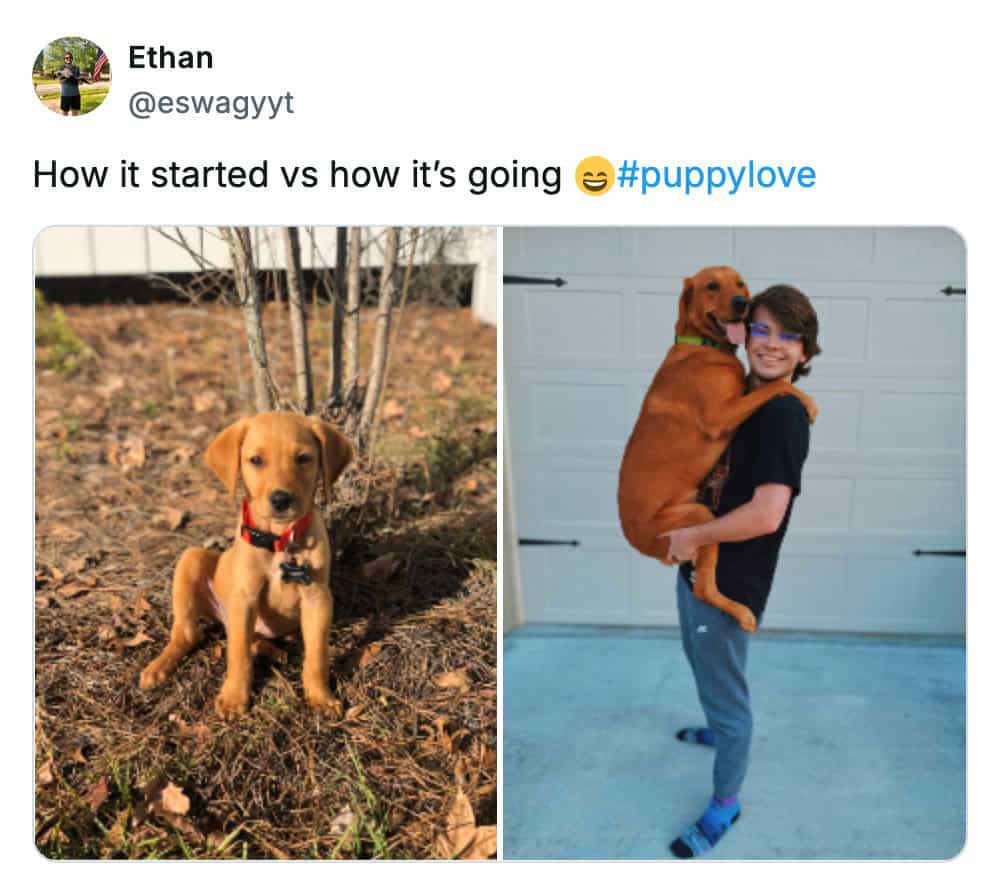This screenshot has height=892, width=996.
Task: Follow the #puppylove hashtag
Action: [716, 175]
